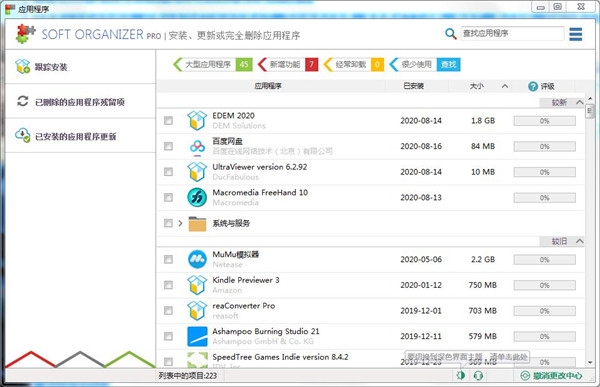Click the Kindle Previewer 3 box icon

coord(197,285)
